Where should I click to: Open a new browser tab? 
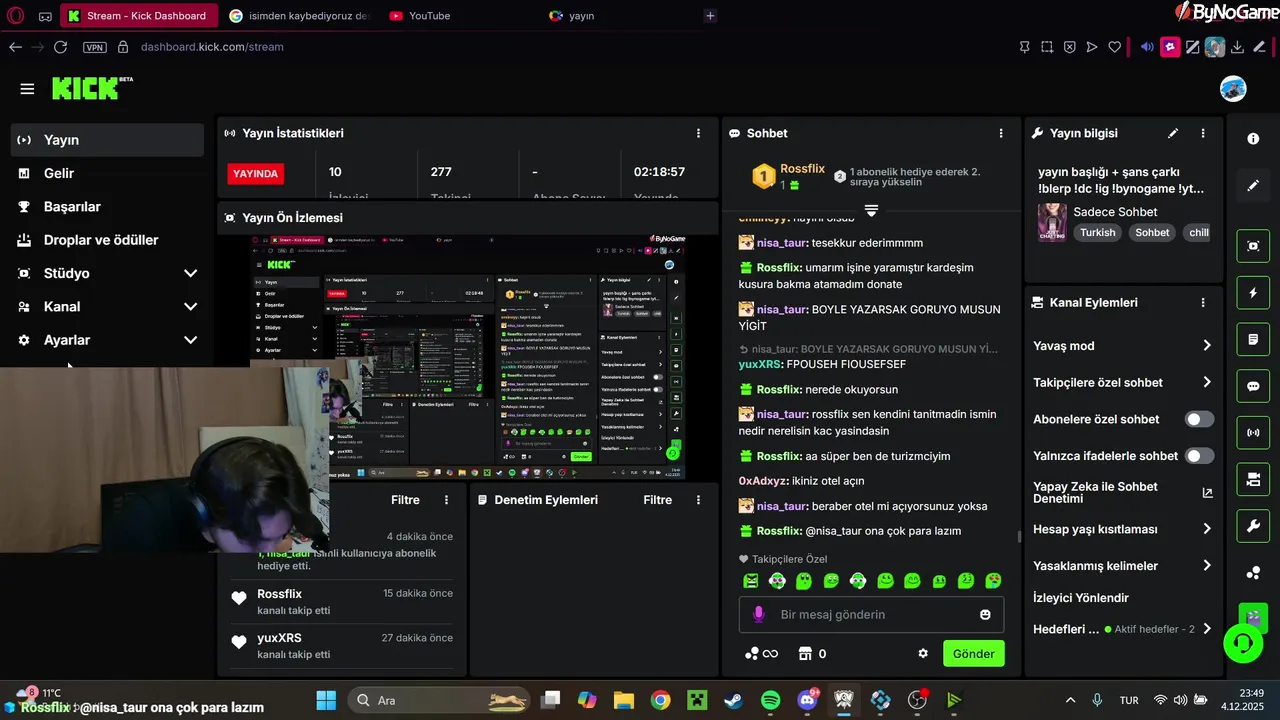(710, 15)
